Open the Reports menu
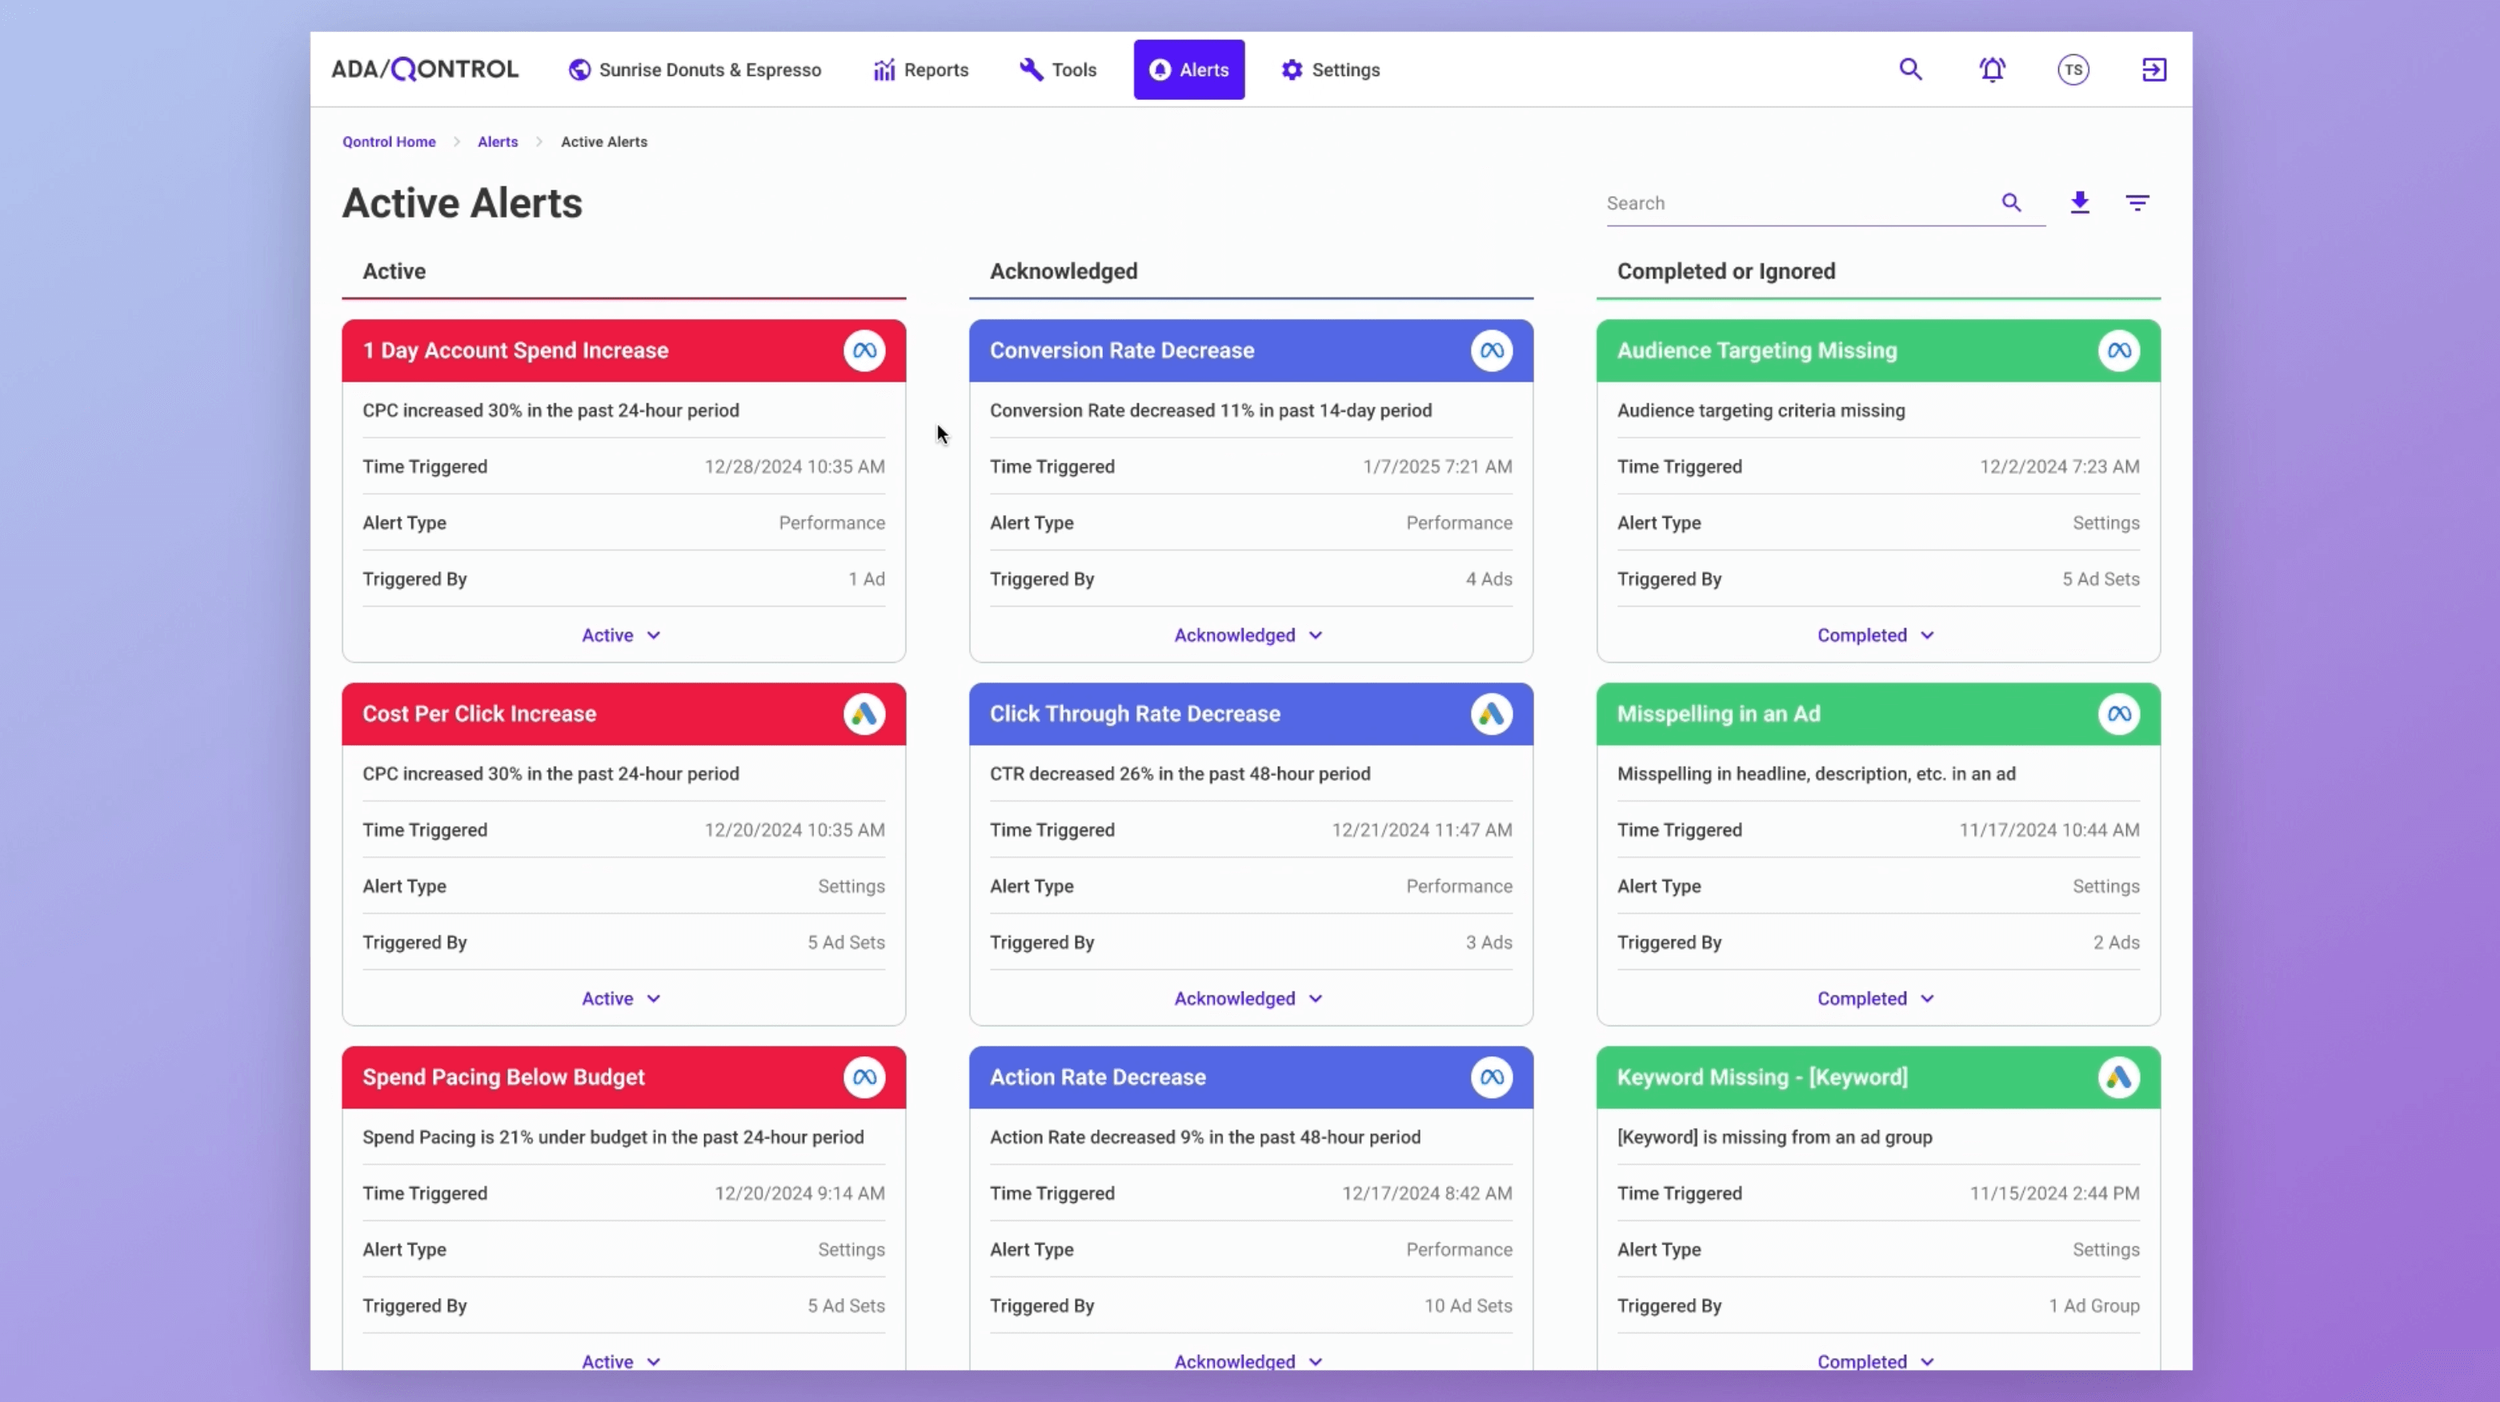2500x1402 pixels. (x=920, y=70)
